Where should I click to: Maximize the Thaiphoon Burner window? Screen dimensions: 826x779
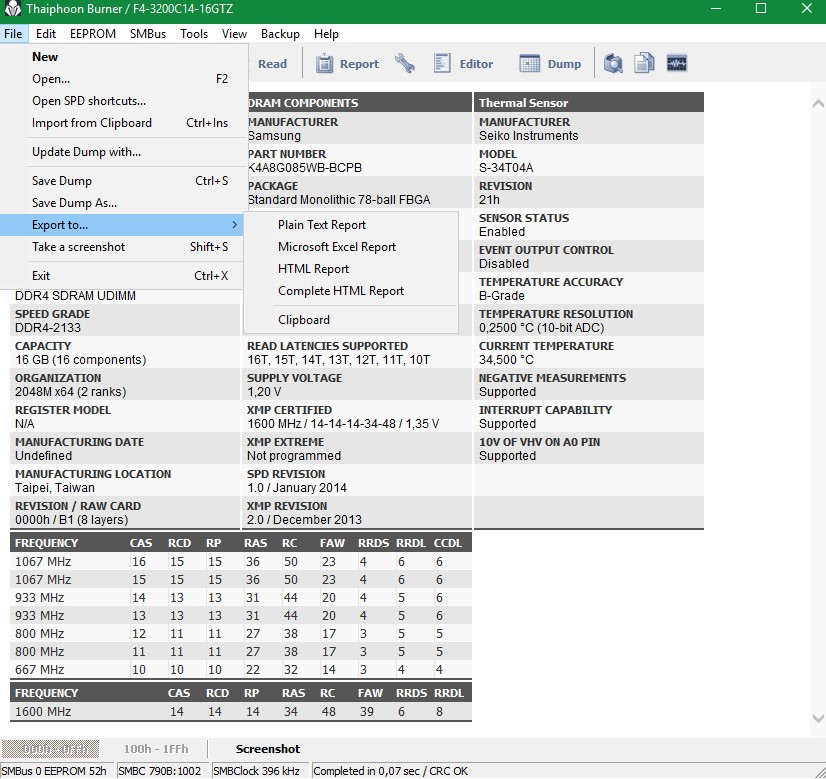(x=761, y=8)
